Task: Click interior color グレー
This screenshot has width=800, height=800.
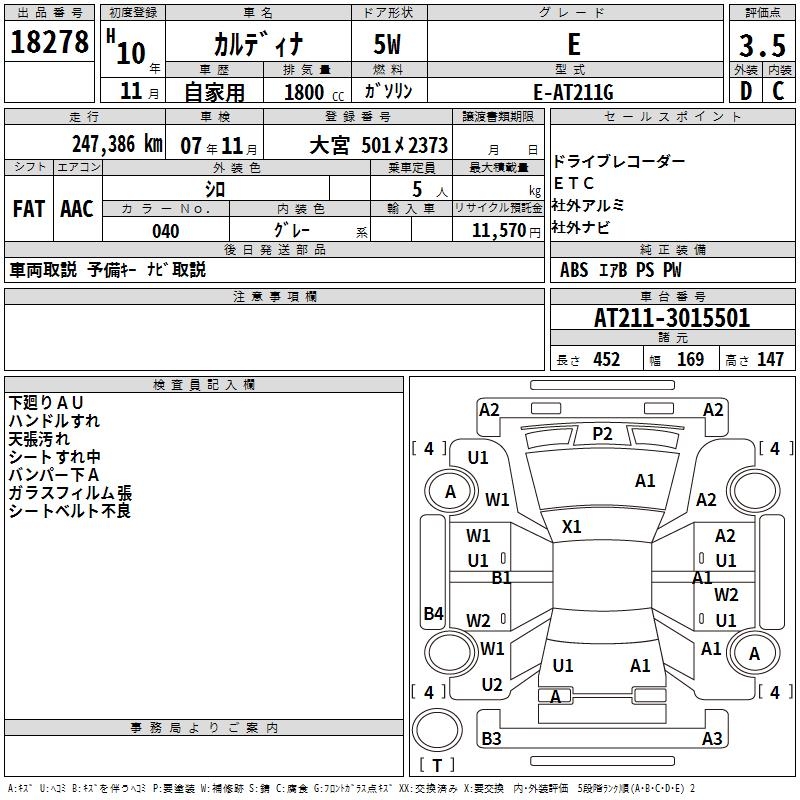Action: coord(292,230)
